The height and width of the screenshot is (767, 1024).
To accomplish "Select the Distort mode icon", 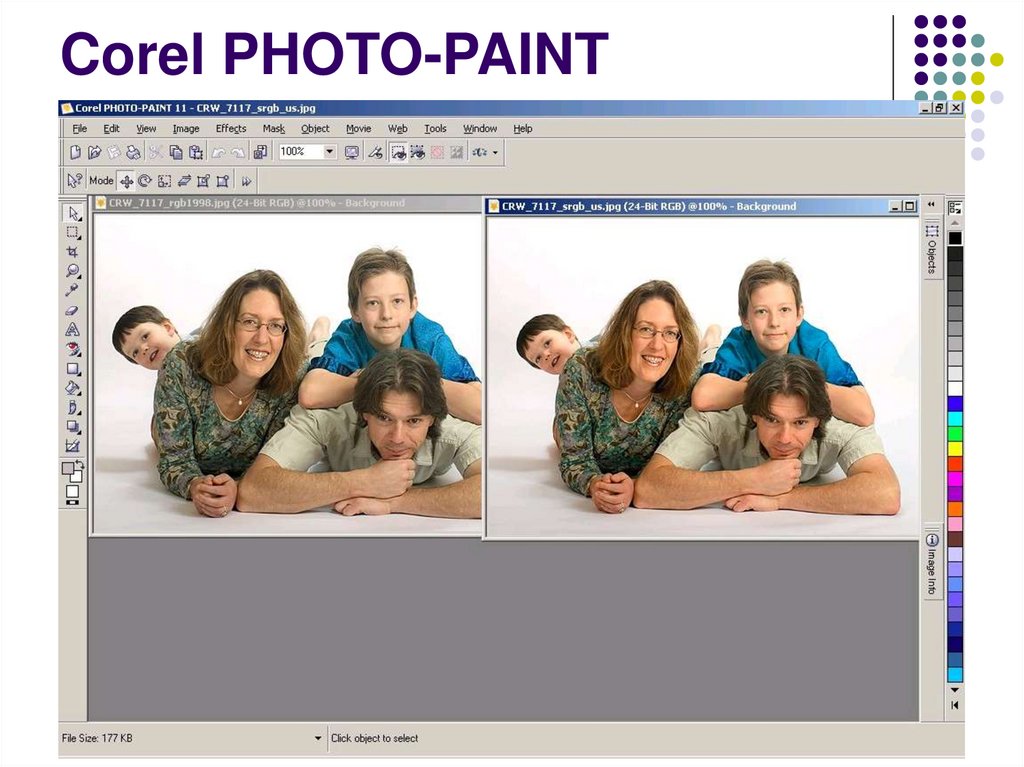I will point(203,180).
